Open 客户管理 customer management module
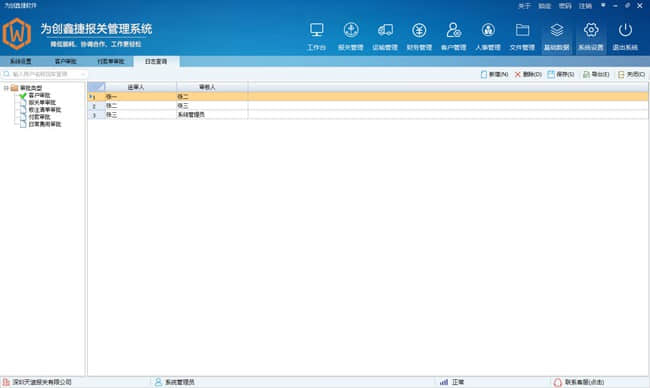Screen dimensions: 650x388 coord(454,36)
